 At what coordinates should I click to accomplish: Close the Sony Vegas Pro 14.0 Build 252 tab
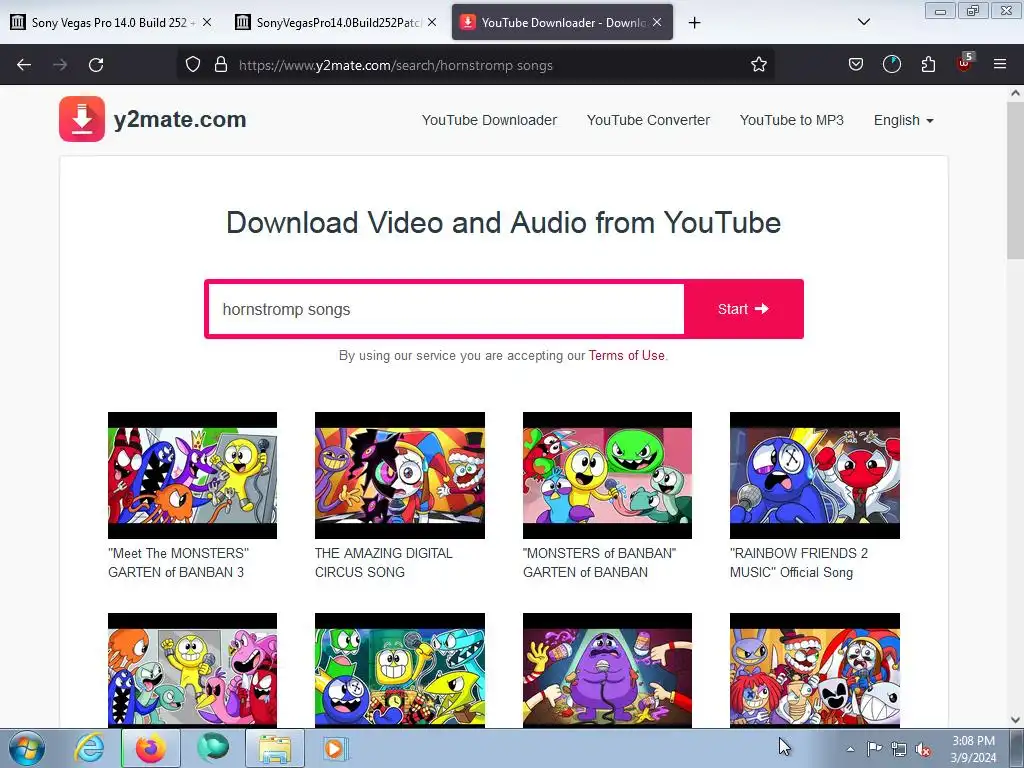(x=207, y=22)
